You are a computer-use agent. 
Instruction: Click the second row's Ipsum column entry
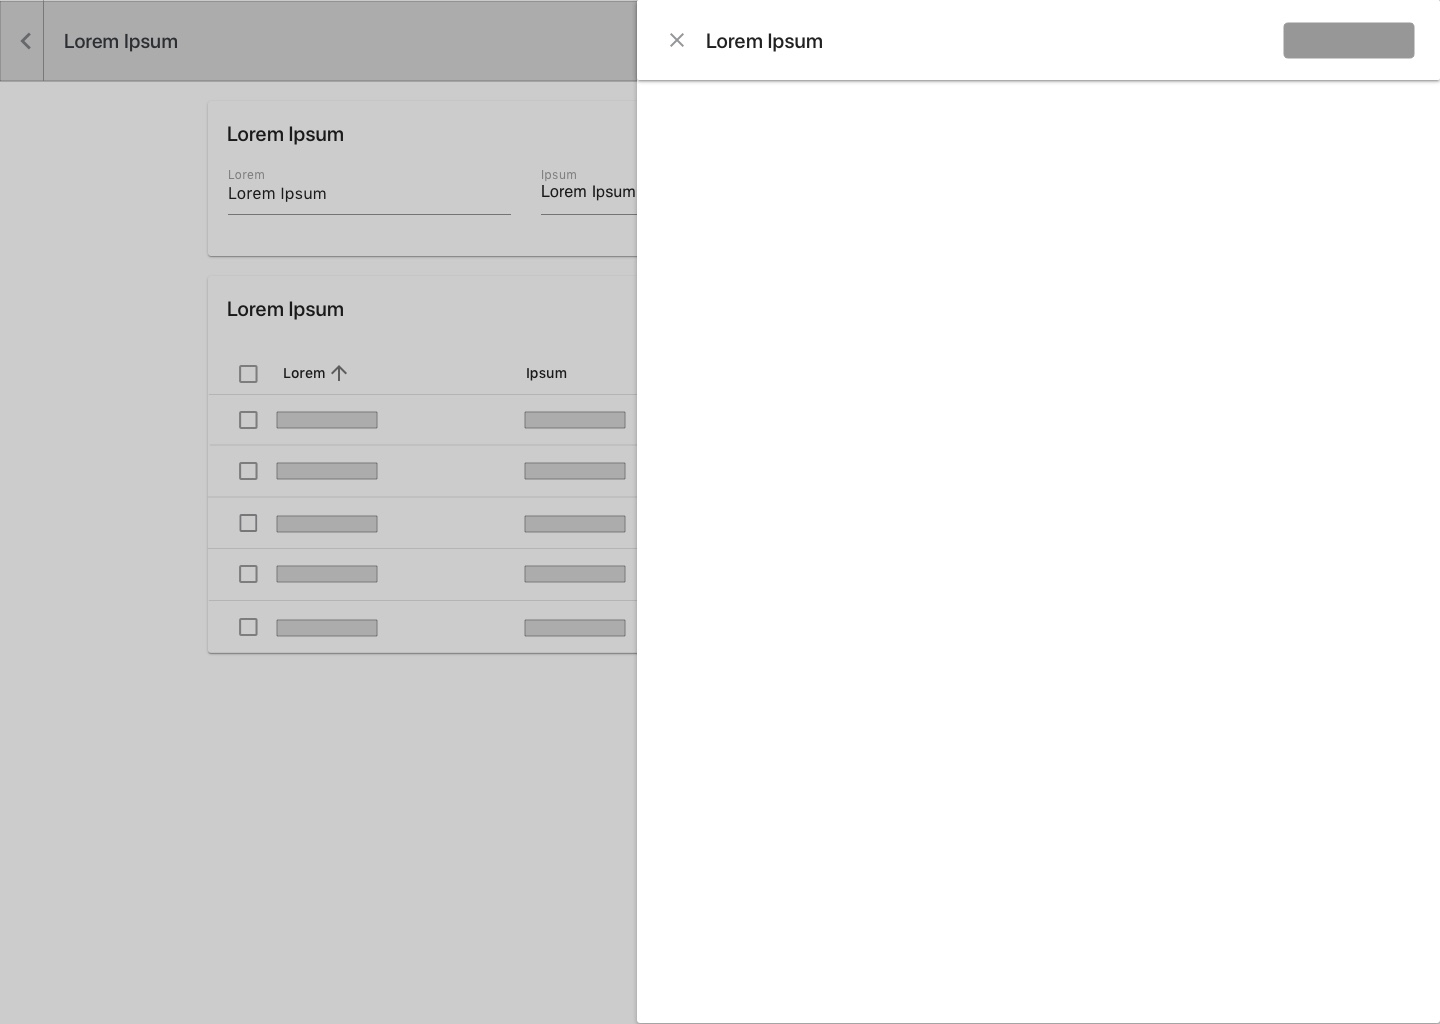pos(575,471)
